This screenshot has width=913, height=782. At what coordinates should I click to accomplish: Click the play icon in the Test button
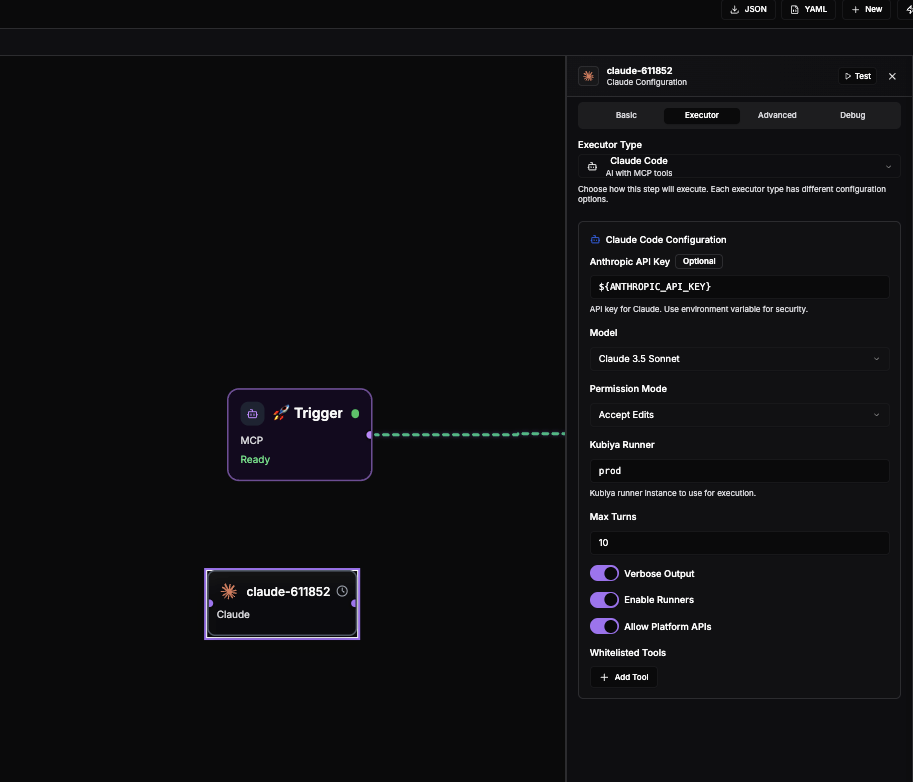848,76
